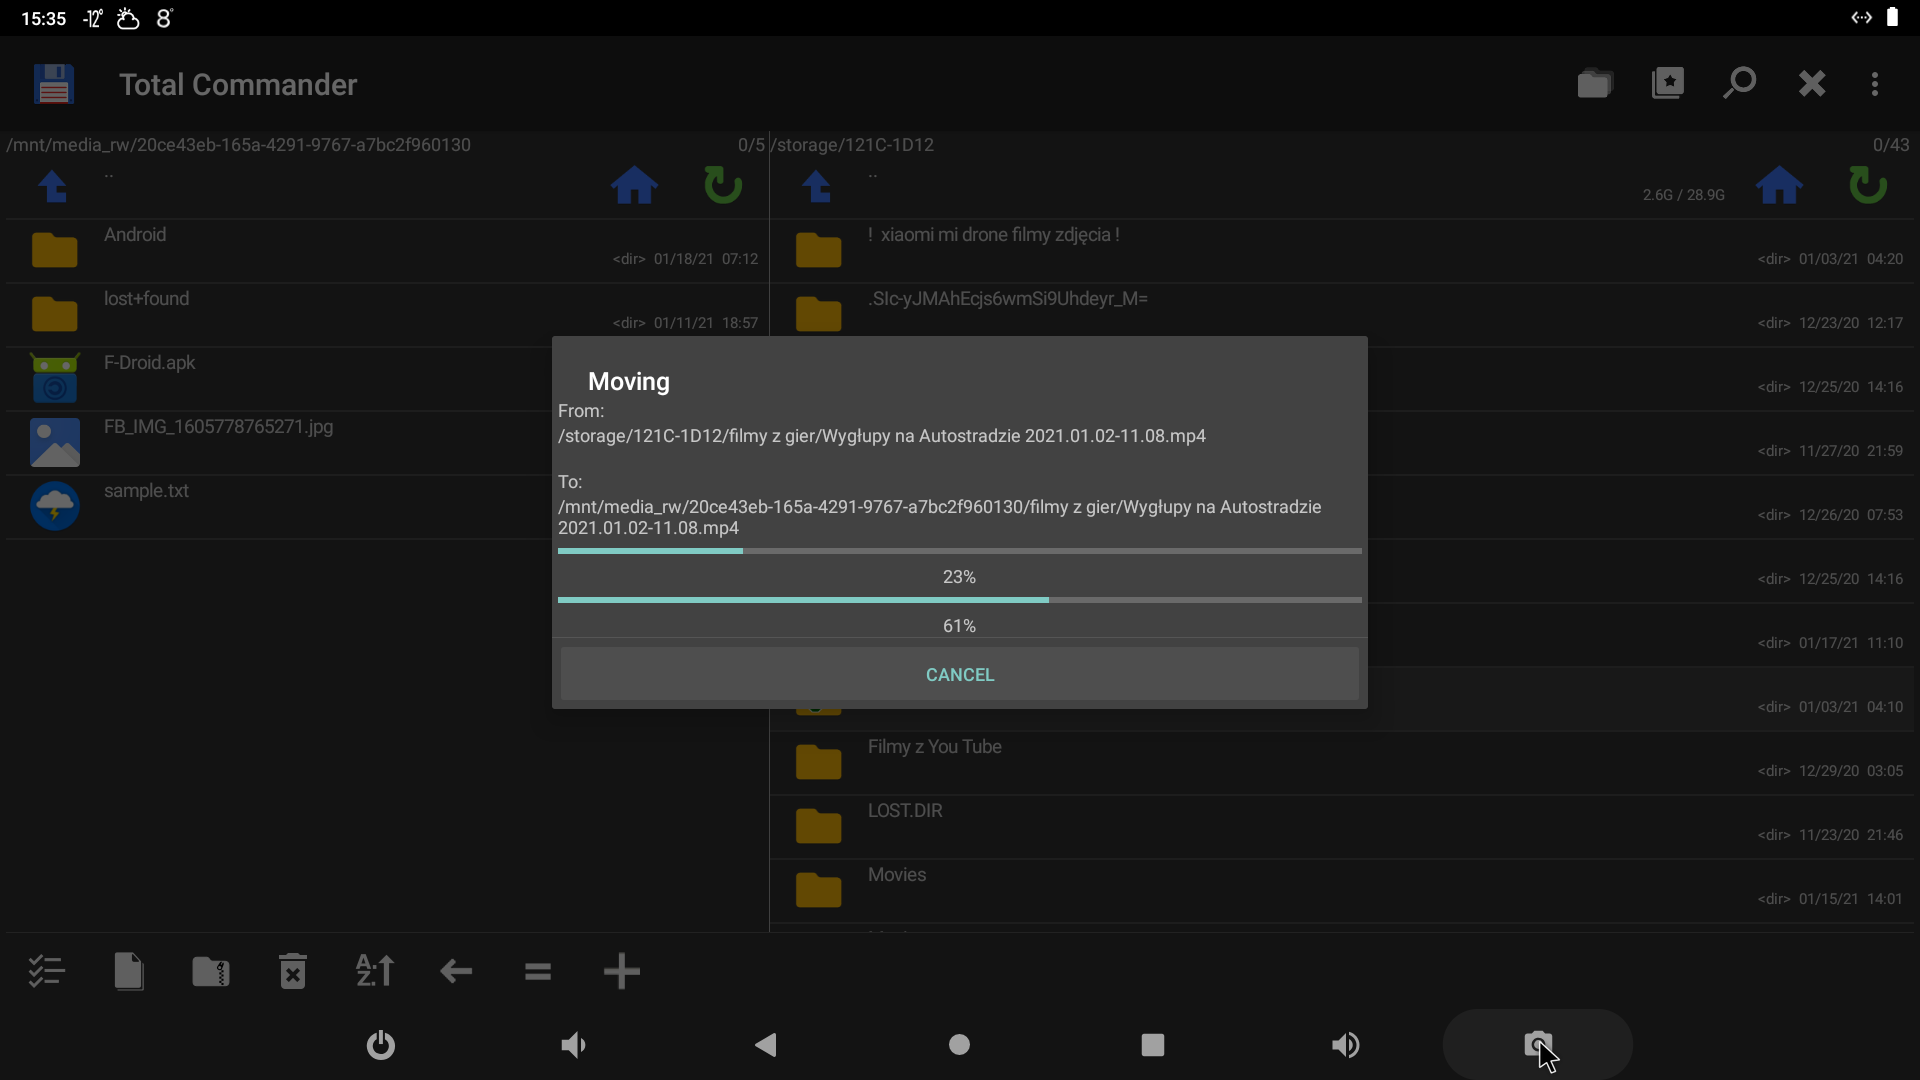Click the right panel path /storage/121C-1D12
Viewport: 1920px width, 1080px height.
[852, 145]
